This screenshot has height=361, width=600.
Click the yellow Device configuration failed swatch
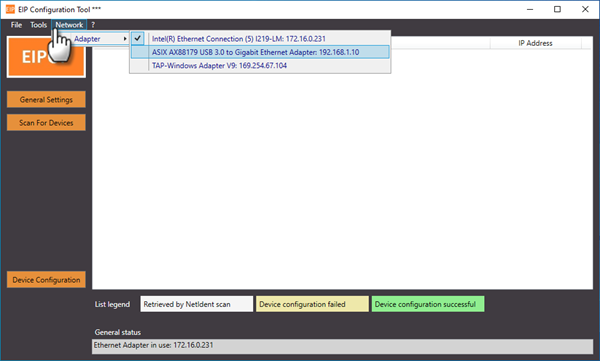click(x=312, y=304)
